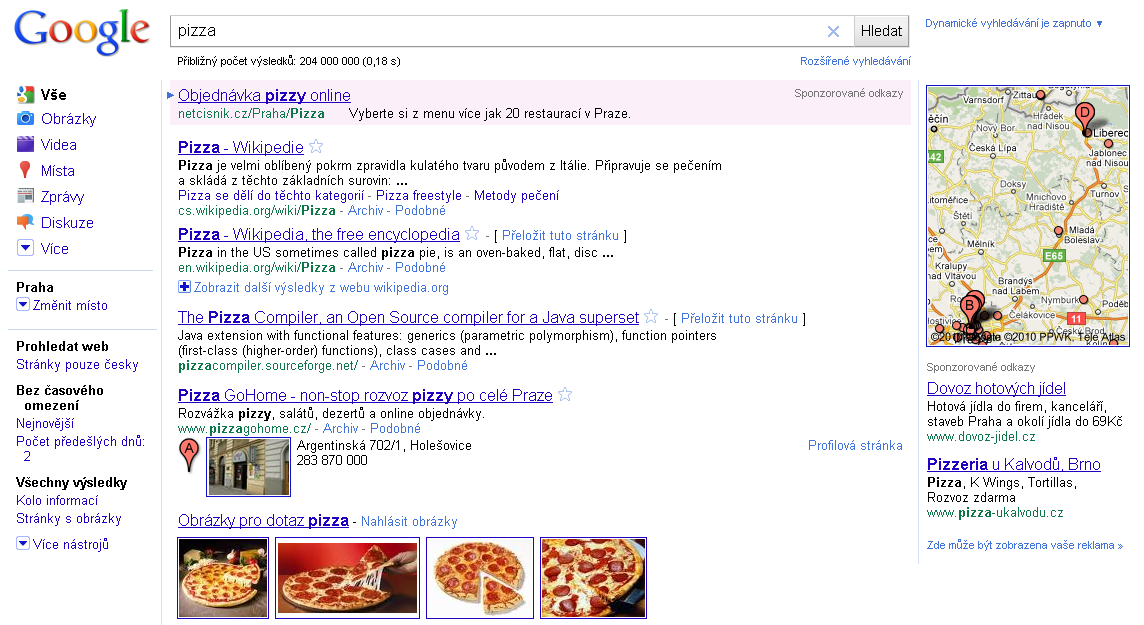Star the Pizza GoHome result

pos(565,395)
